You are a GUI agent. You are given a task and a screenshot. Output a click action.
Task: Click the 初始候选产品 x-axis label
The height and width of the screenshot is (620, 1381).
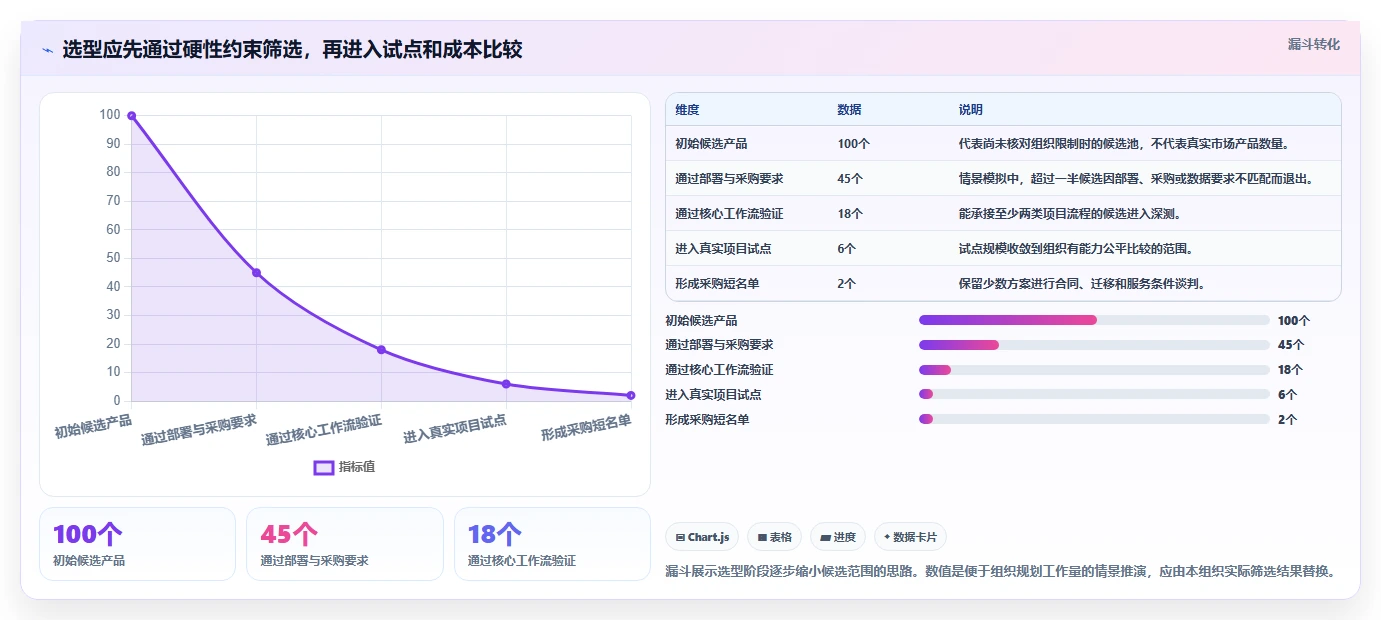(93, 427)
